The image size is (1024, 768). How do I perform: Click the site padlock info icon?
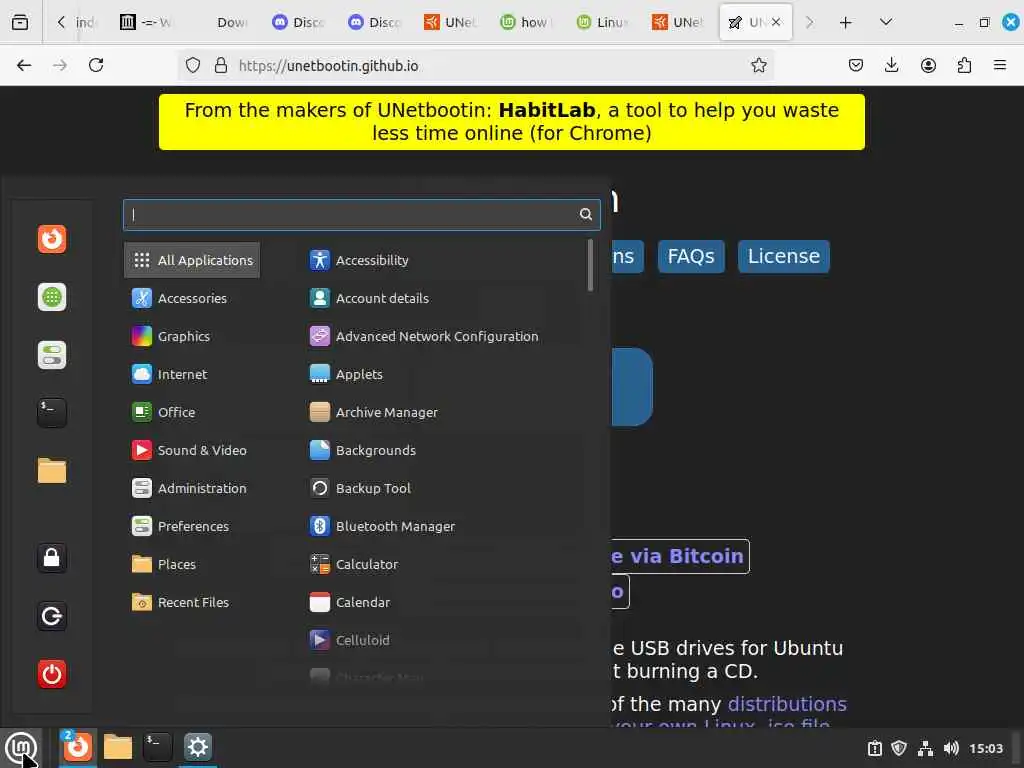221,65
